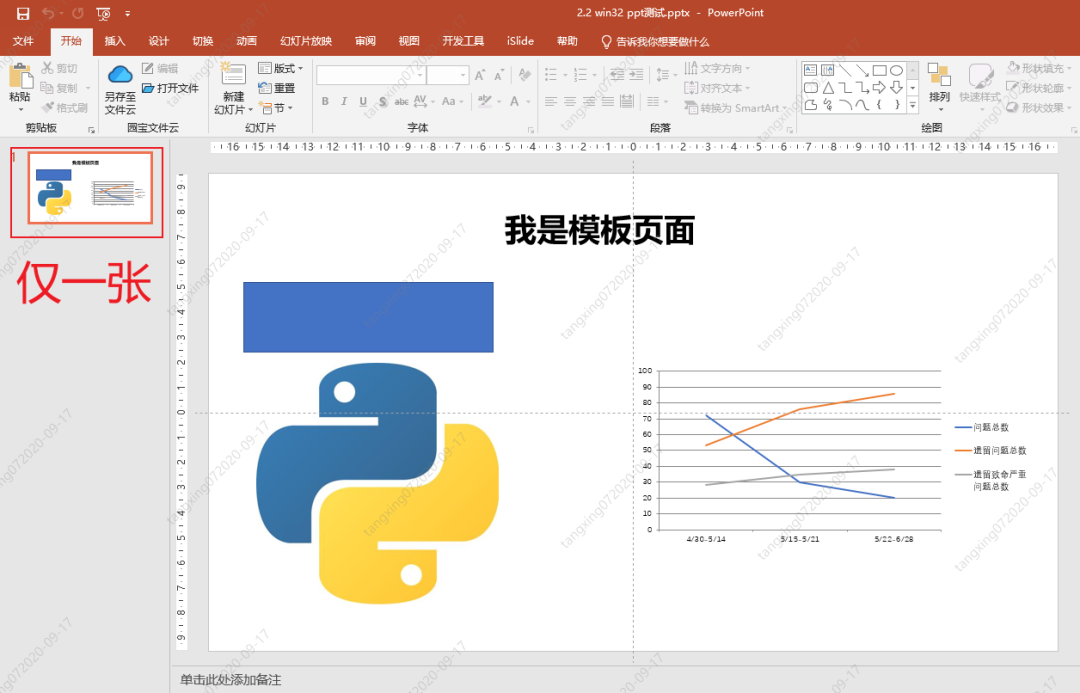The height and width of the screenshot is (693, 1080).
Task: Open the 版式 (Layout) dropdown
Action: (281, 68)
